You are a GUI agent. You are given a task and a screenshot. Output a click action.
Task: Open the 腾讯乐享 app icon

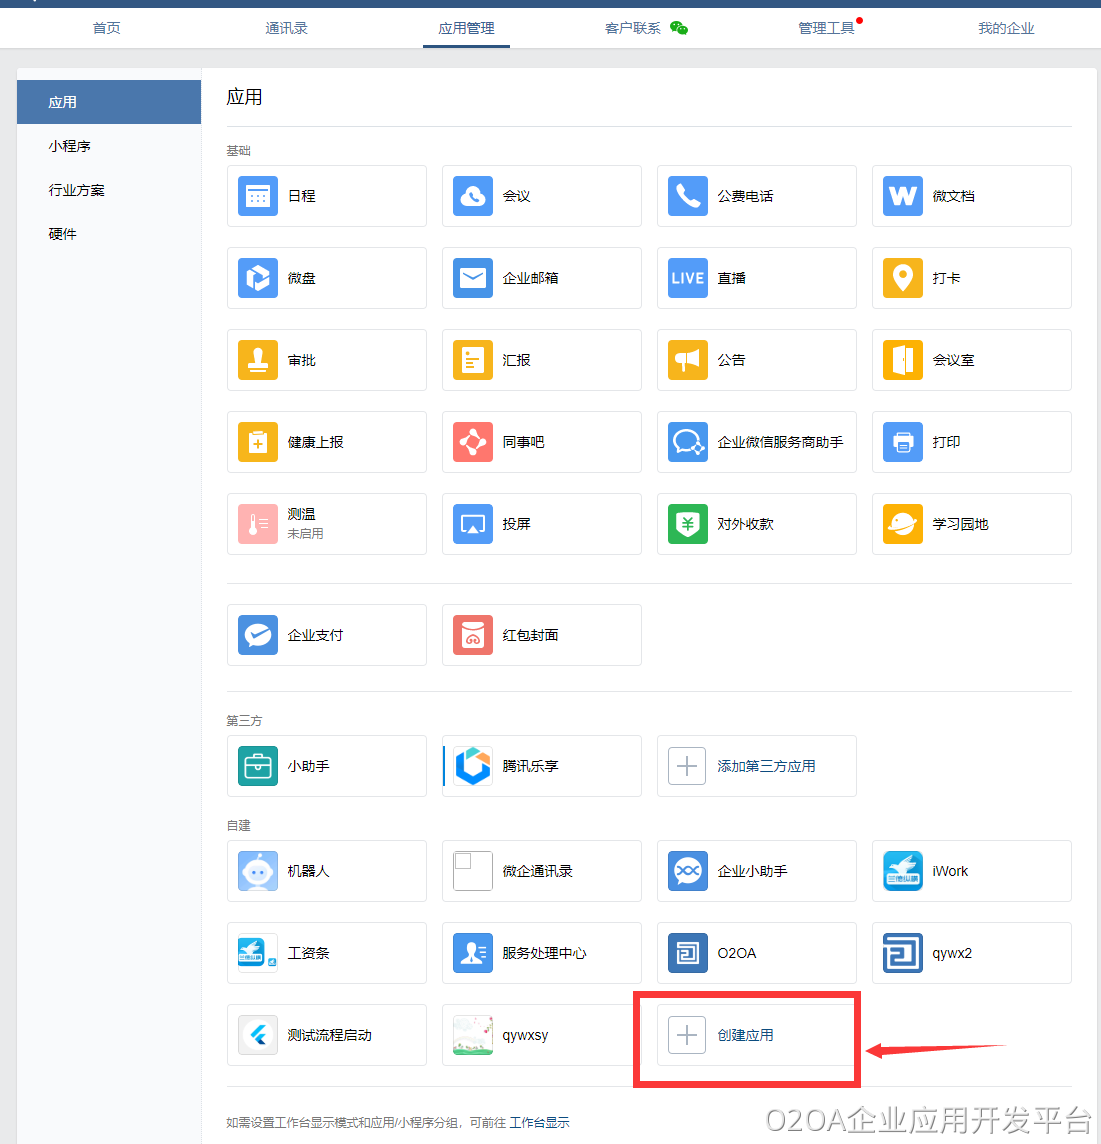tap(473, 766)
